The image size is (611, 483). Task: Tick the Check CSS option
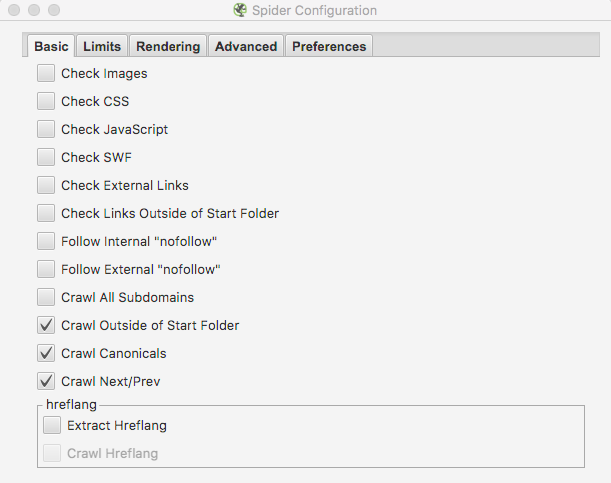pyautogui.click(x=46, y=101)
